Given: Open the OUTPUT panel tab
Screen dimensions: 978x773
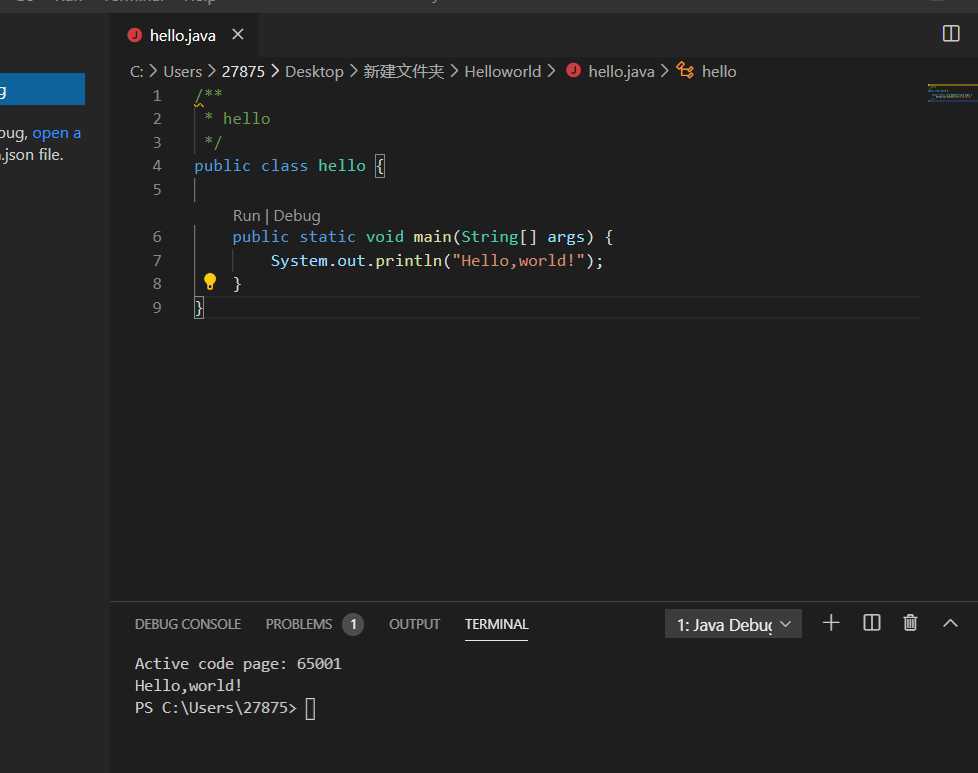Looking at the screenshot, I should click(414, 624).
